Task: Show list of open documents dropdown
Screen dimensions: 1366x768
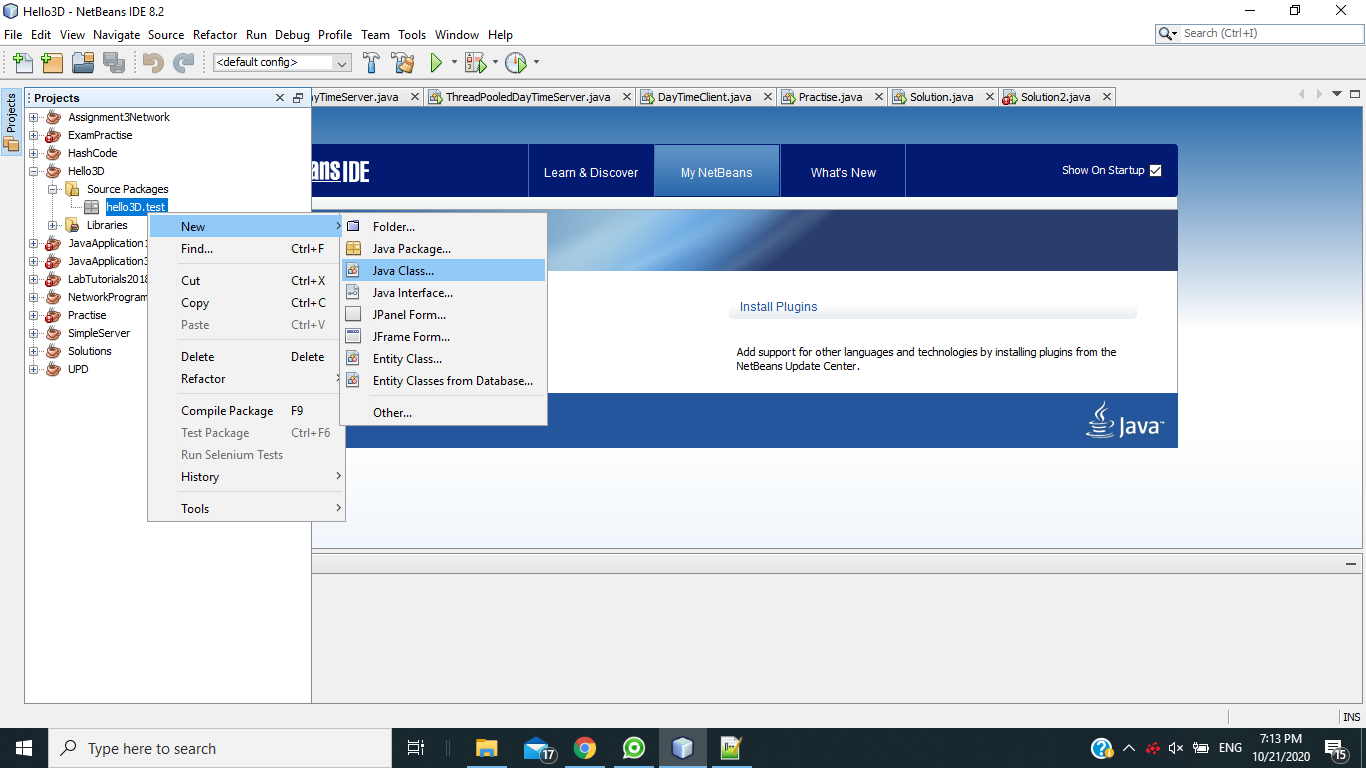Action: 1337,94
